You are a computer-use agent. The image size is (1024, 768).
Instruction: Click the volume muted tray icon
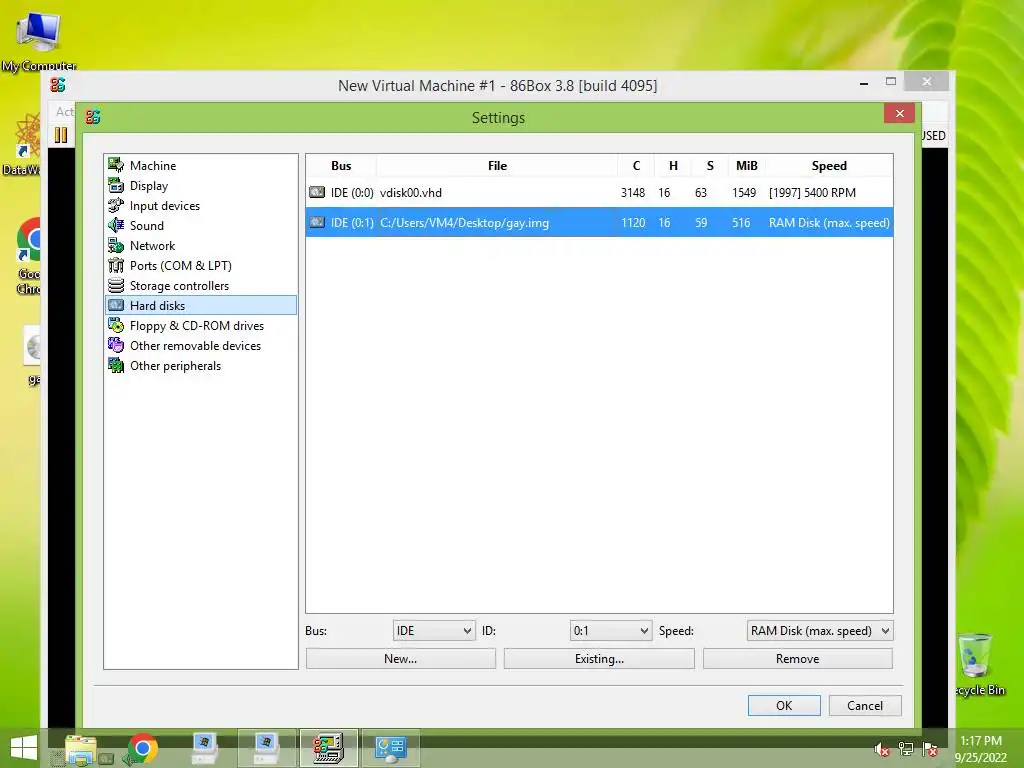click(881, 749)
